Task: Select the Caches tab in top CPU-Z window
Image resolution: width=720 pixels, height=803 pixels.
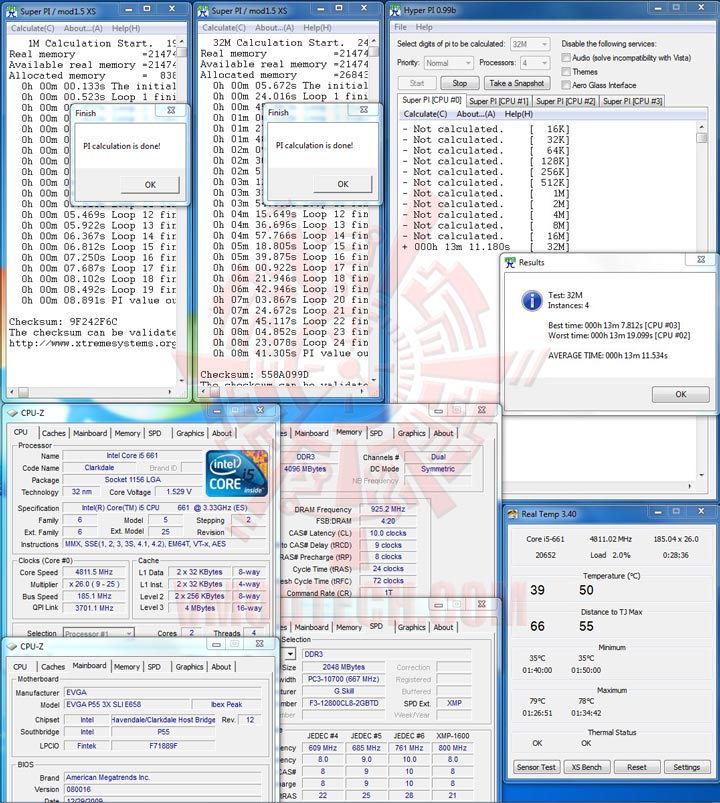Action: [54, 433]
